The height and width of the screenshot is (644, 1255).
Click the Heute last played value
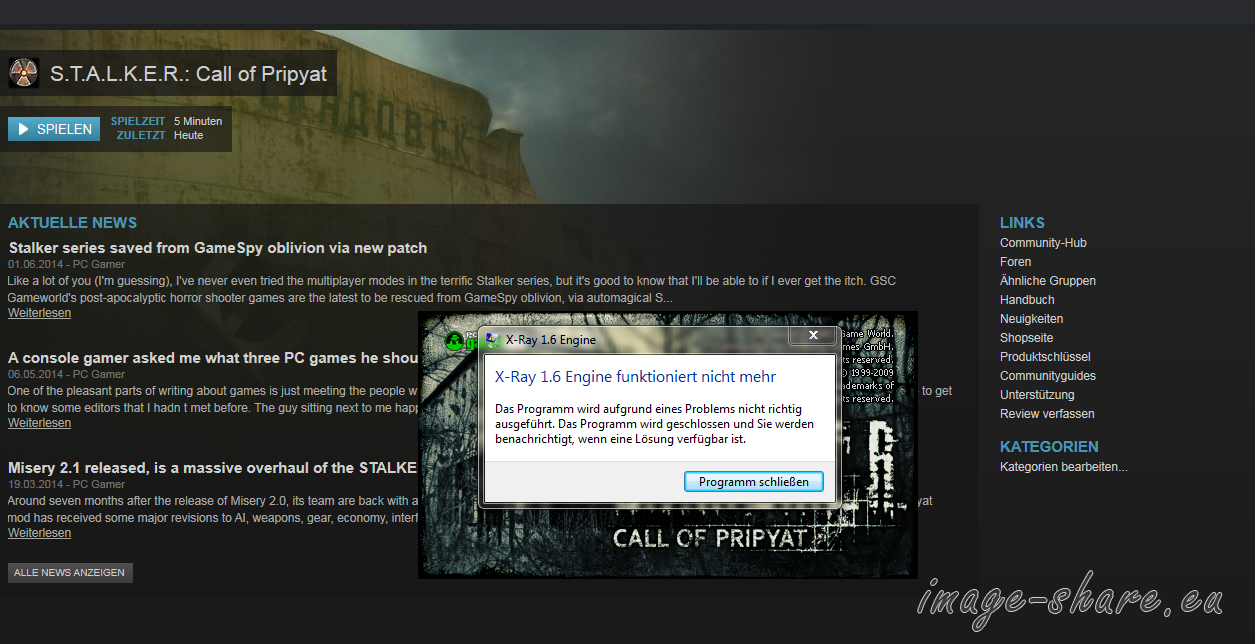pos(188,135)
